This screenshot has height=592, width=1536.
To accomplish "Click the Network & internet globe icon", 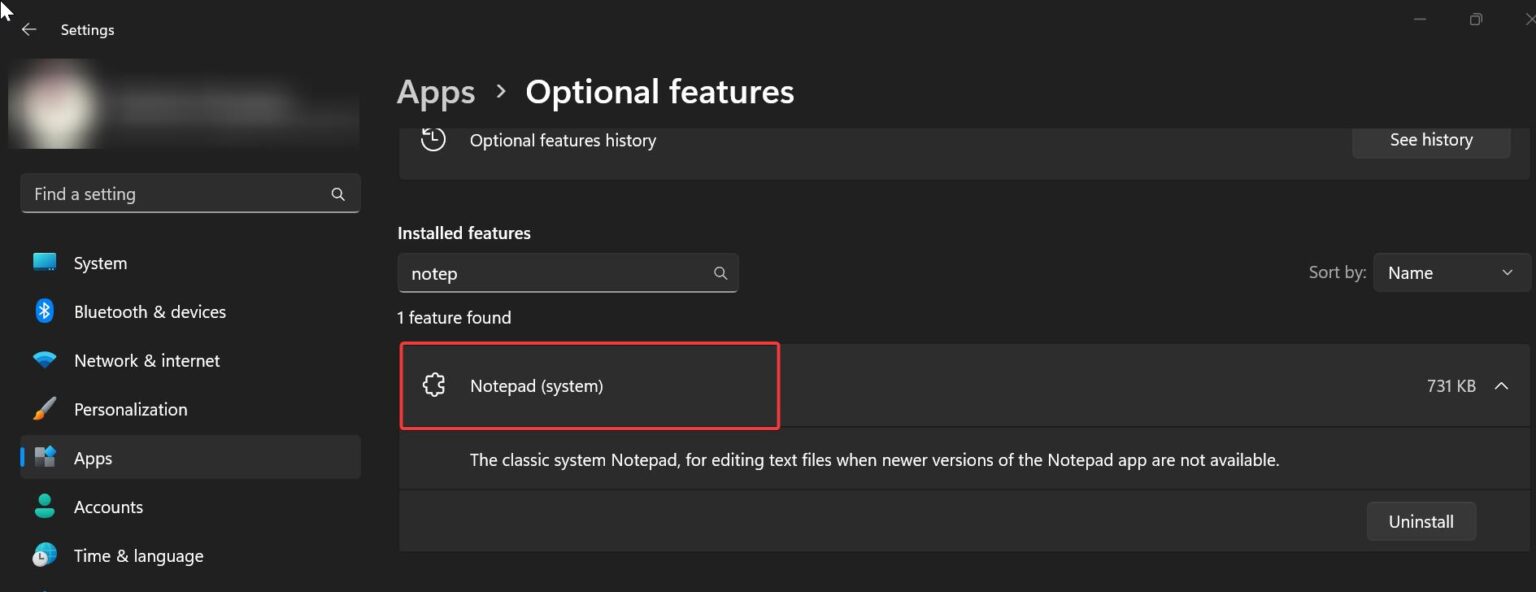I will (44, 360).
